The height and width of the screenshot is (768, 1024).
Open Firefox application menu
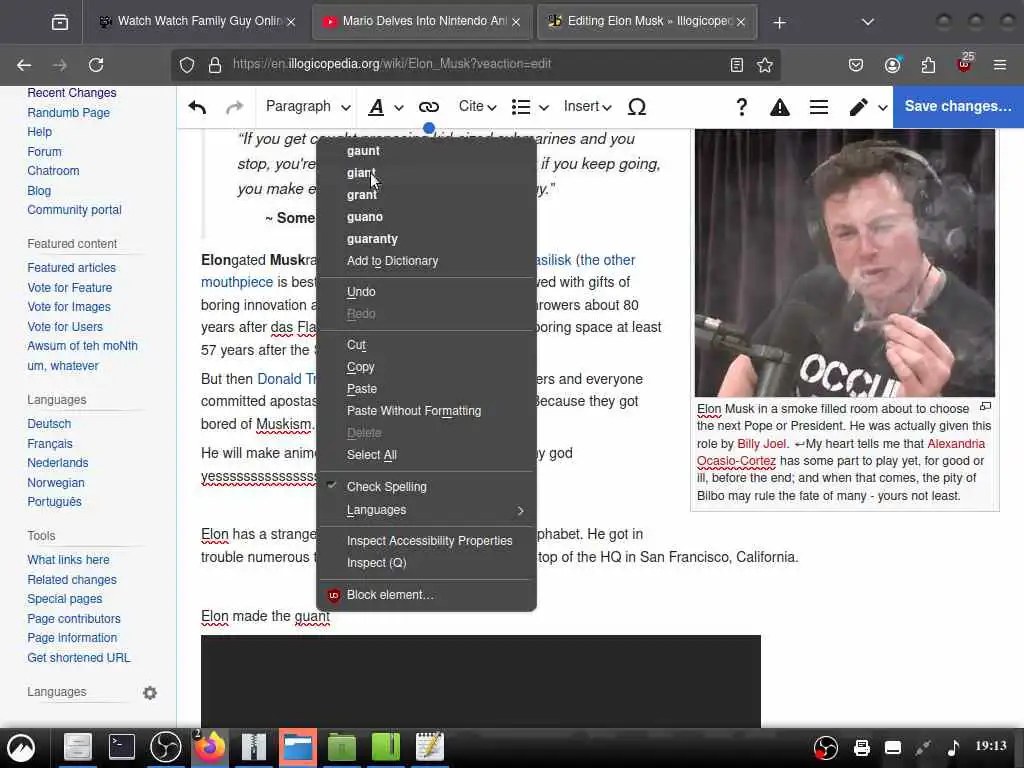tap(1000, 65)
